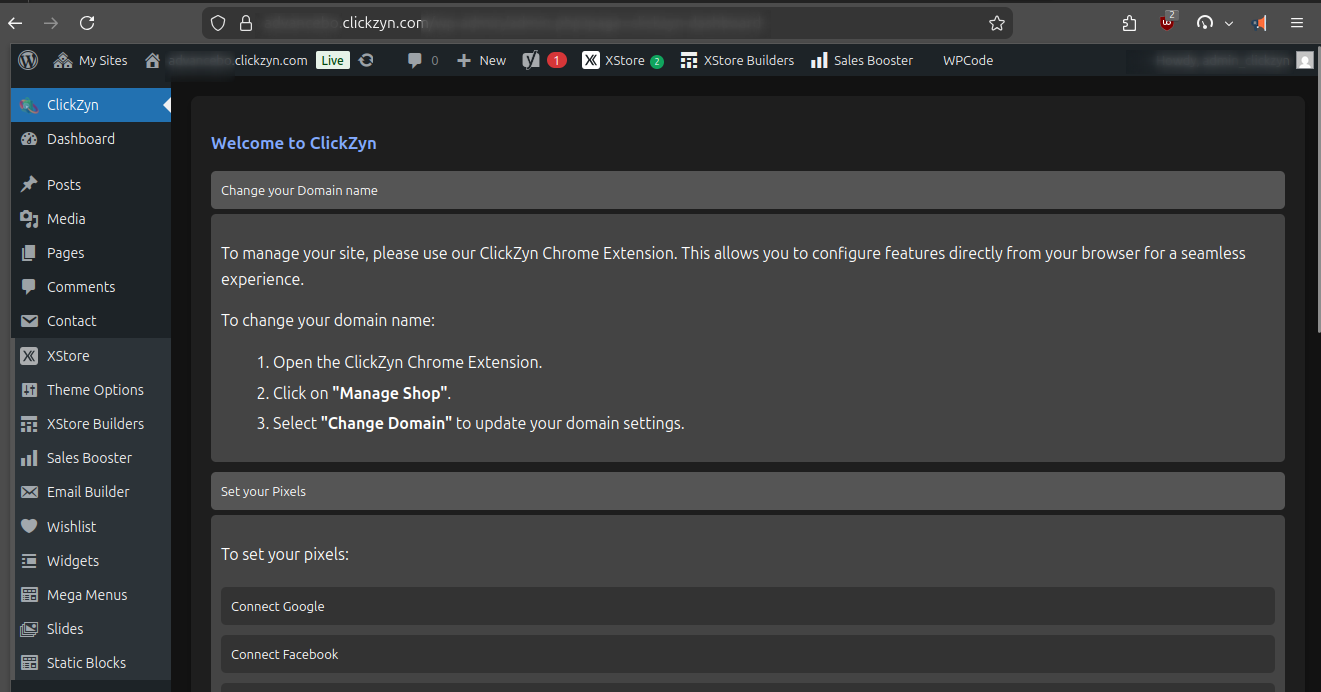Image resolution: width=1321 pixels, height=692 pixels.
Task: Click the Live status badge
Action: tap(332, 60)
